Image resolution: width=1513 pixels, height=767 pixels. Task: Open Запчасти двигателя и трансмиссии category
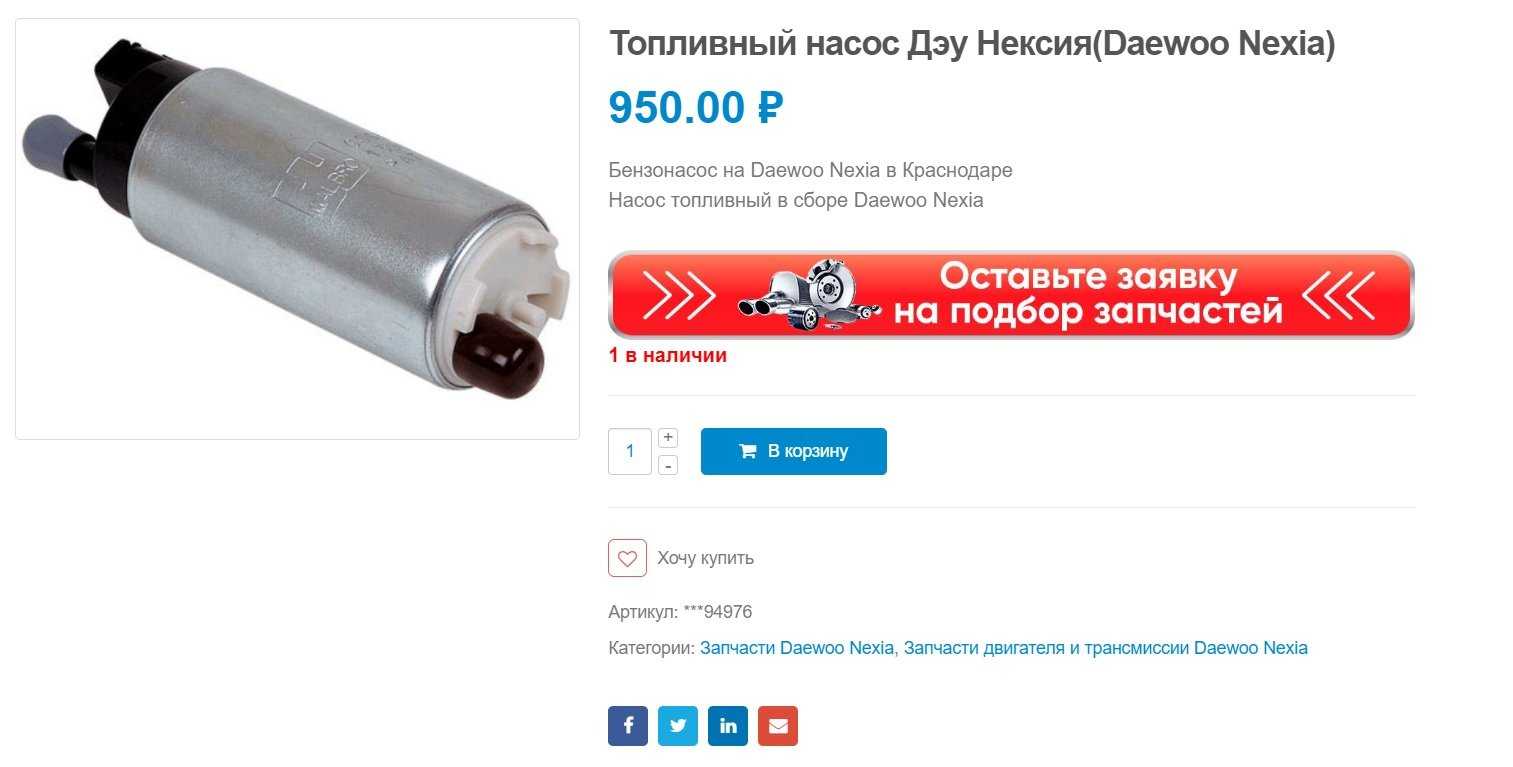point(1106,648)
